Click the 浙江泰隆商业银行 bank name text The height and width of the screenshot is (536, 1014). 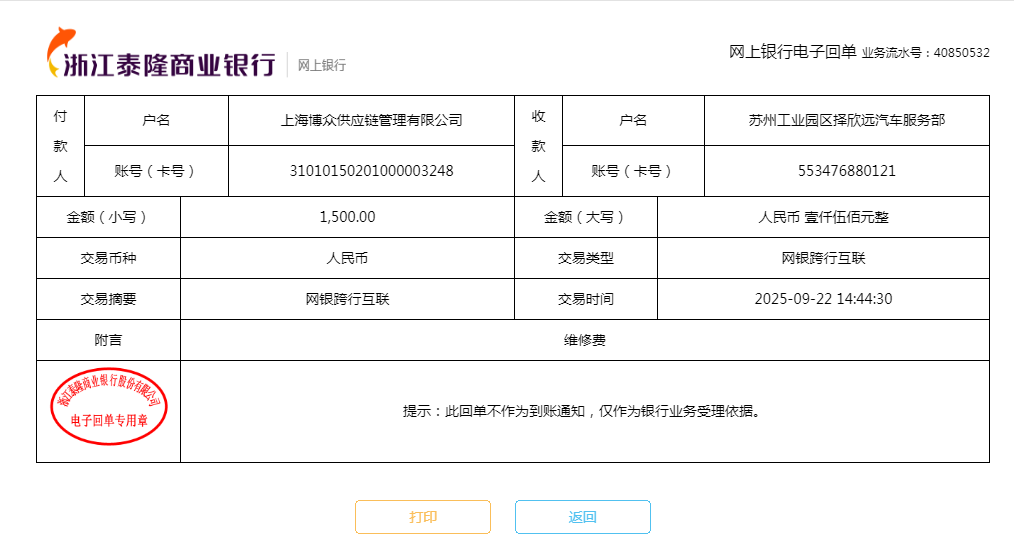pos(169,65)
